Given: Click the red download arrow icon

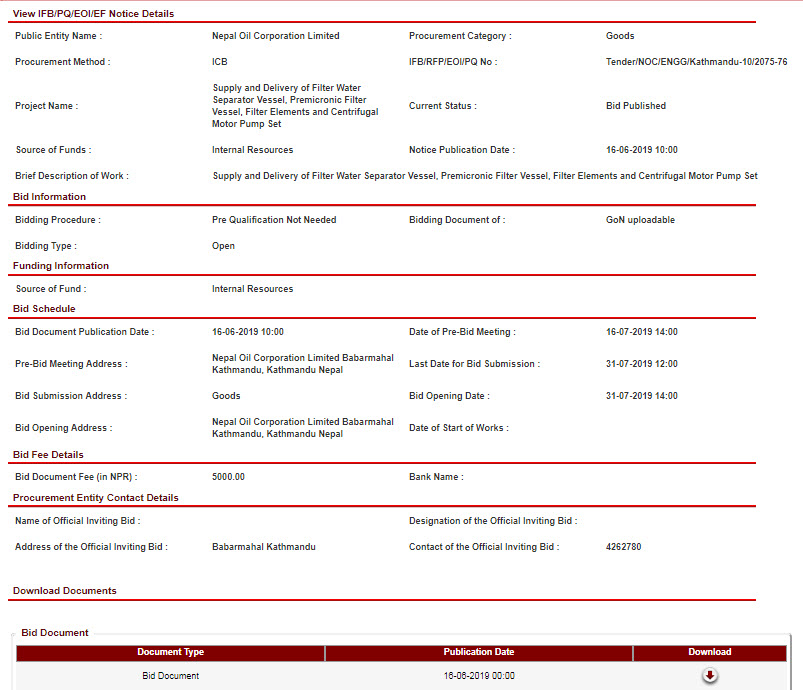Looking at the screenshot, I should [x=710, y=676].
